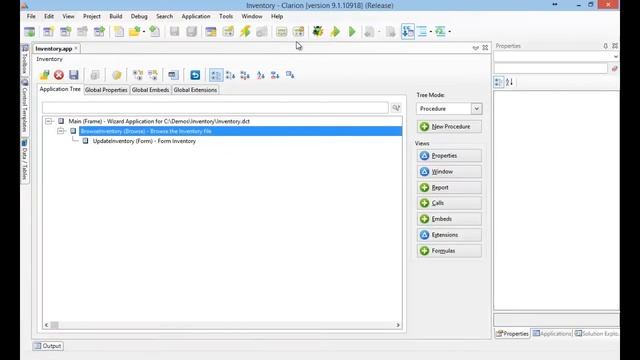Click the lightning bolt generate icon
Viewport: 640px width, 360px height.
point(245,31)
